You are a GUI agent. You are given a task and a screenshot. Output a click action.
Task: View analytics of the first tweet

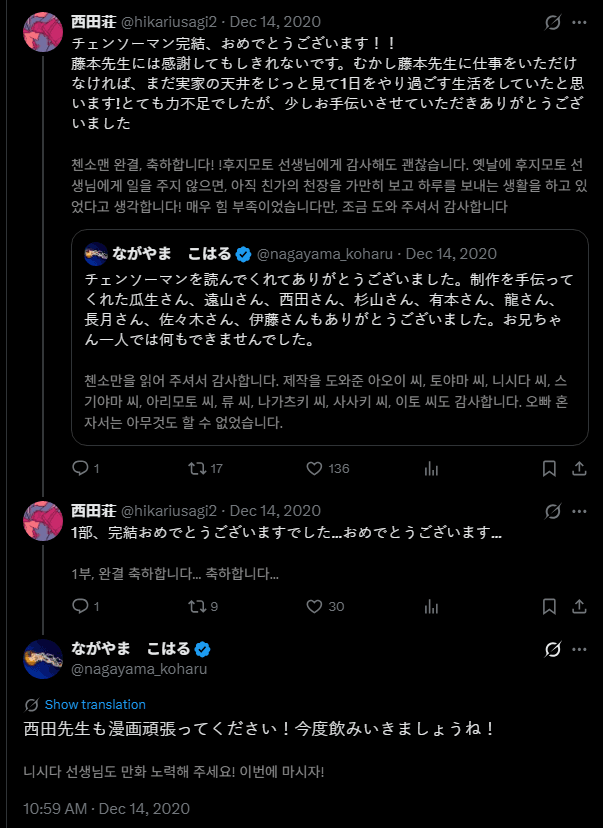431,468
